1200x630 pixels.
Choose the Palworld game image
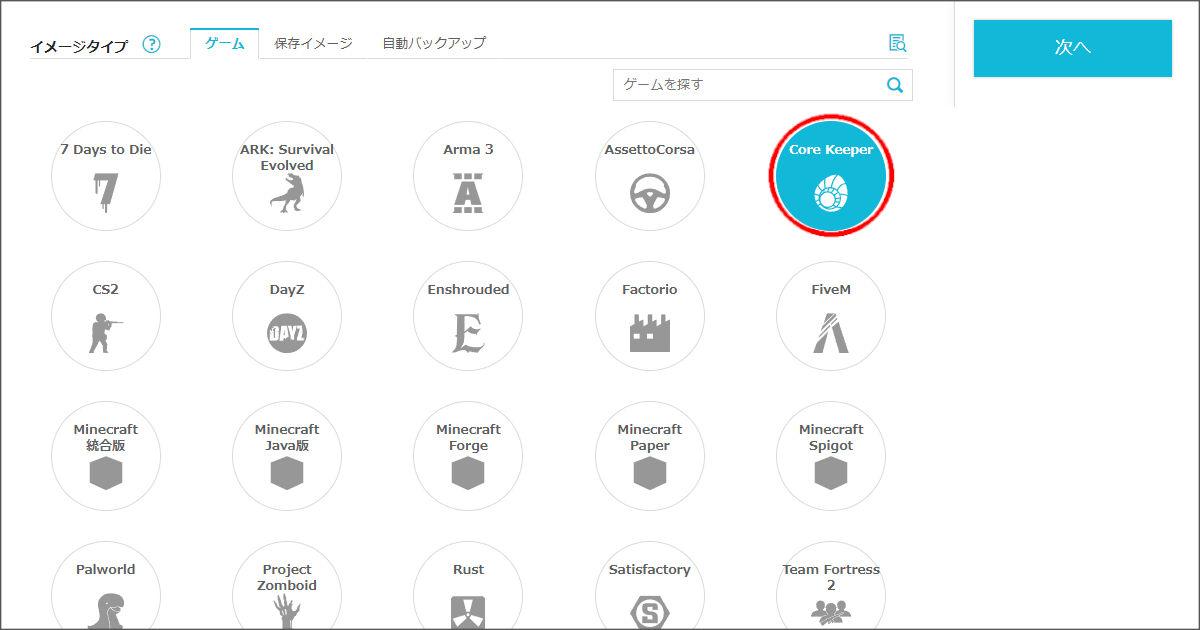click(106, 586)
